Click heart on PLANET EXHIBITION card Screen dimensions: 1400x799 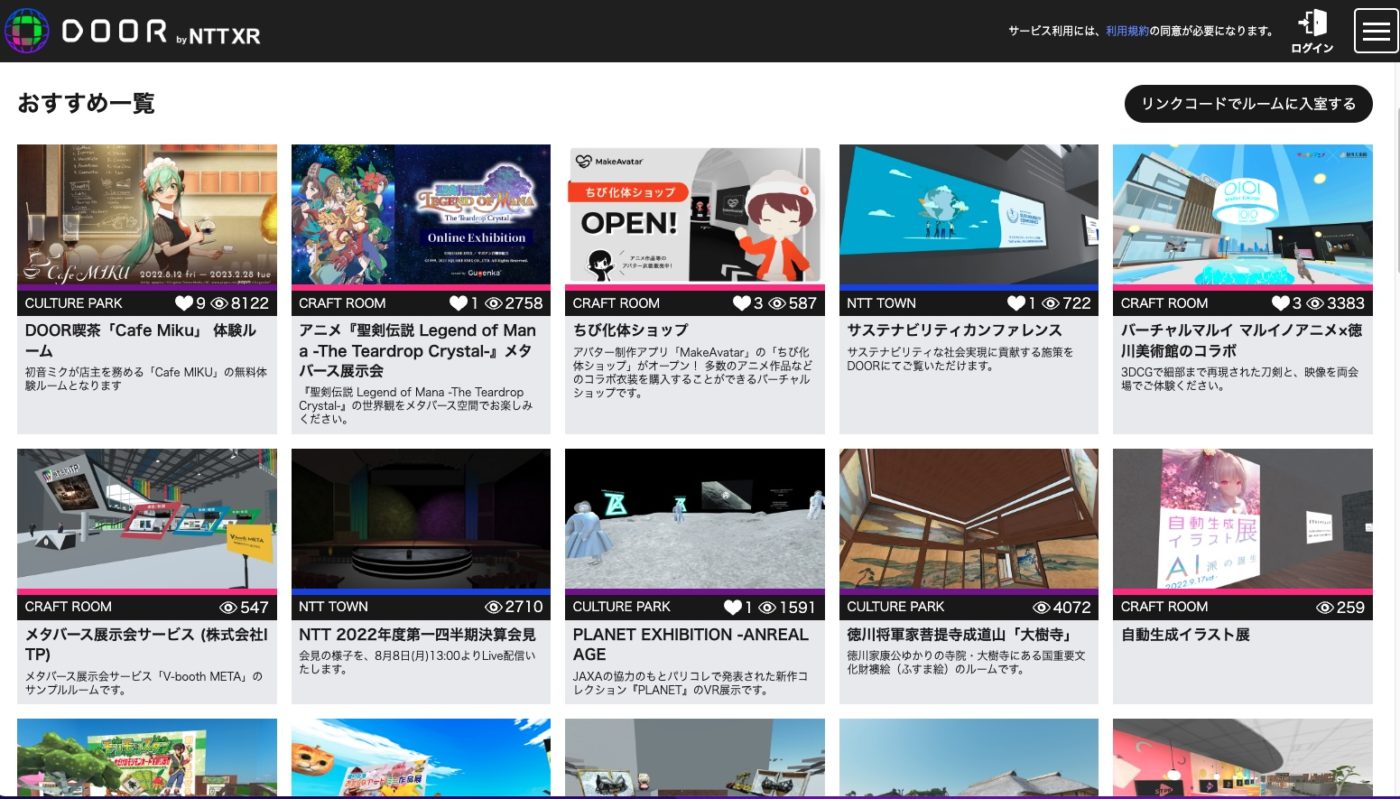(x=732, y=607)
